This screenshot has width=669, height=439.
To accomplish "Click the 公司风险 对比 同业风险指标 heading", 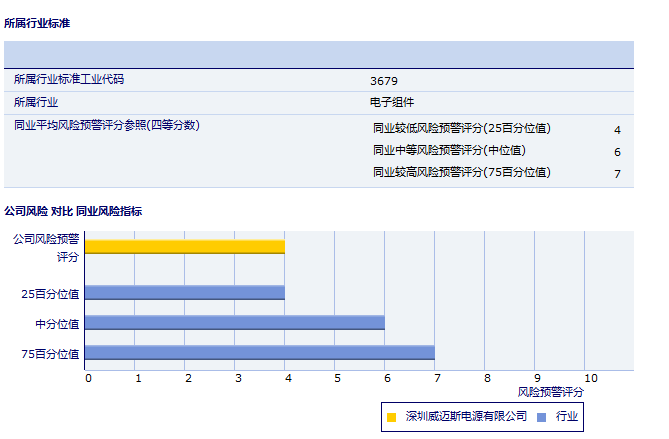I will click(x=73, y=211).
